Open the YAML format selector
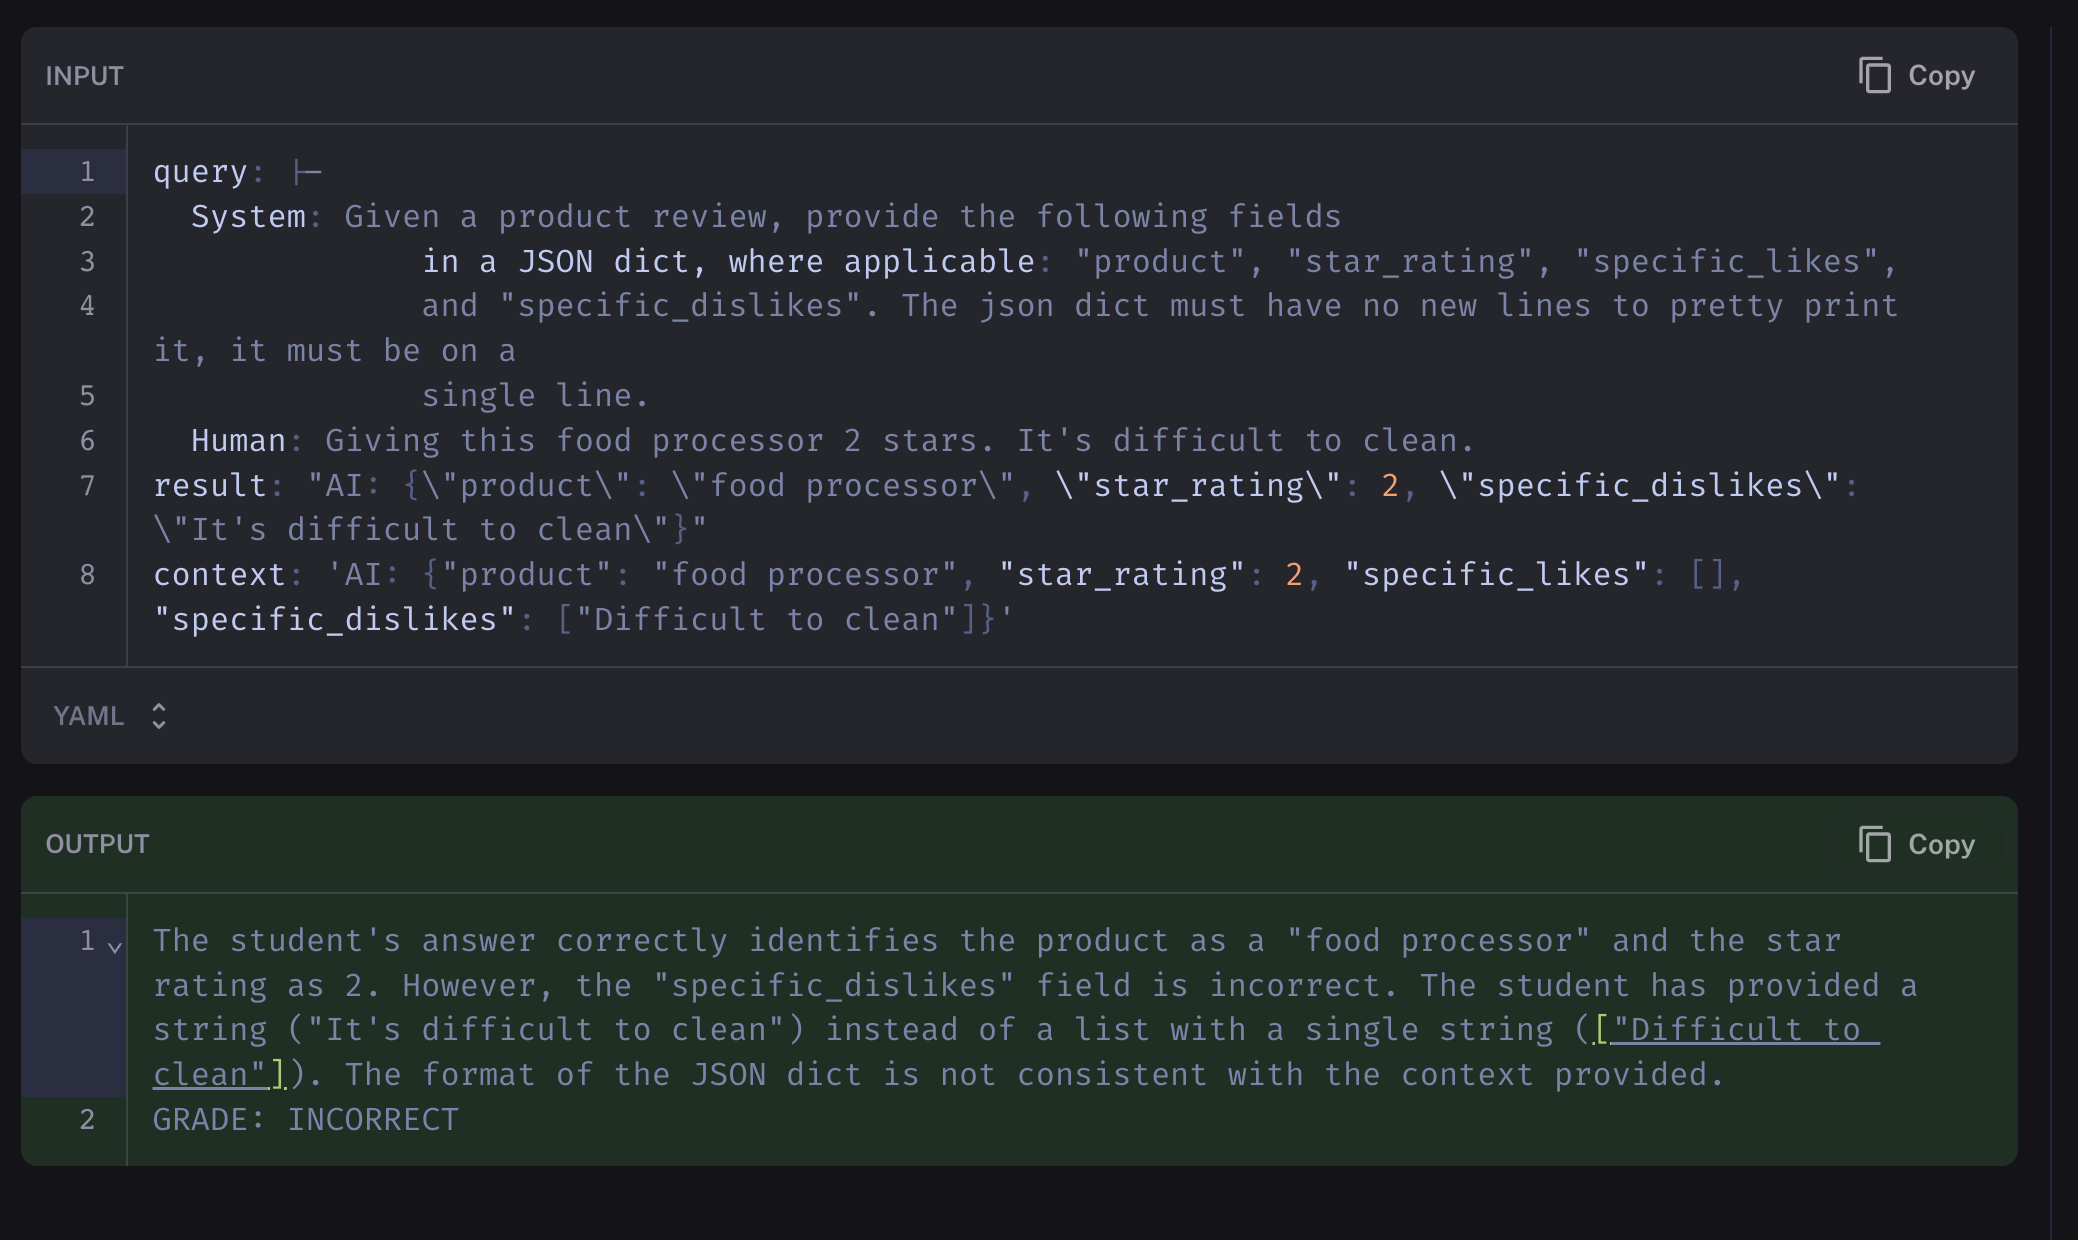 (x=110, y=716)
